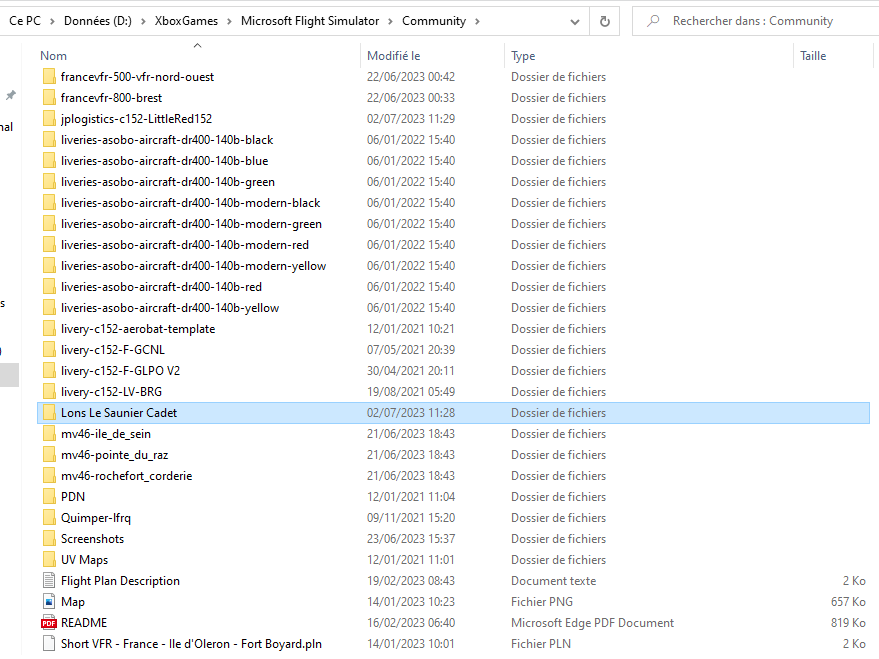The height and width of the screenshot is (659, 879).
Task: Select the folder icon of mv46-pointe_du_raz
Action: tap(49, 454)
